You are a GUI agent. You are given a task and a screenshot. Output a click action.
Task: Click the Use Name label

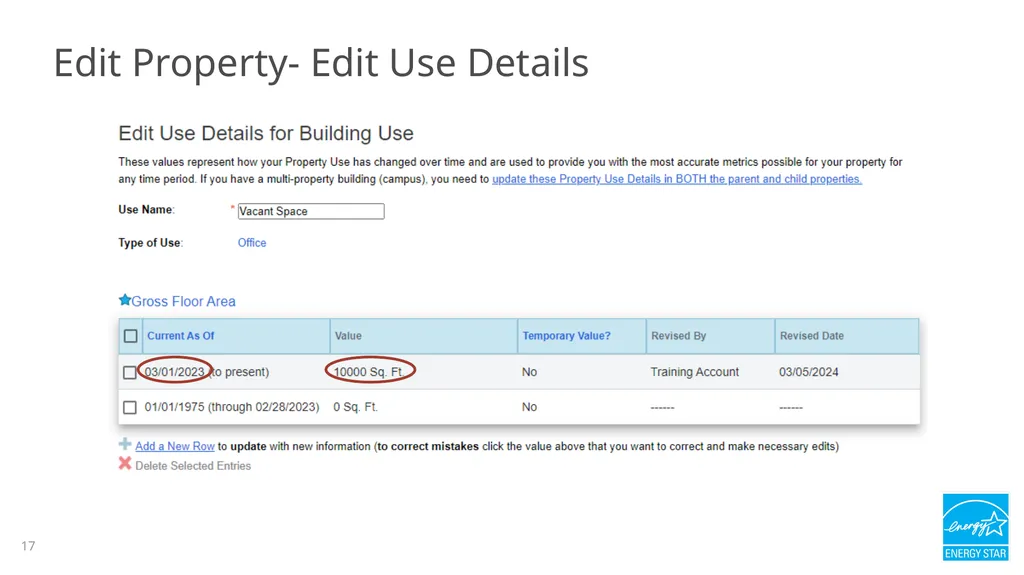pos(146,210)
